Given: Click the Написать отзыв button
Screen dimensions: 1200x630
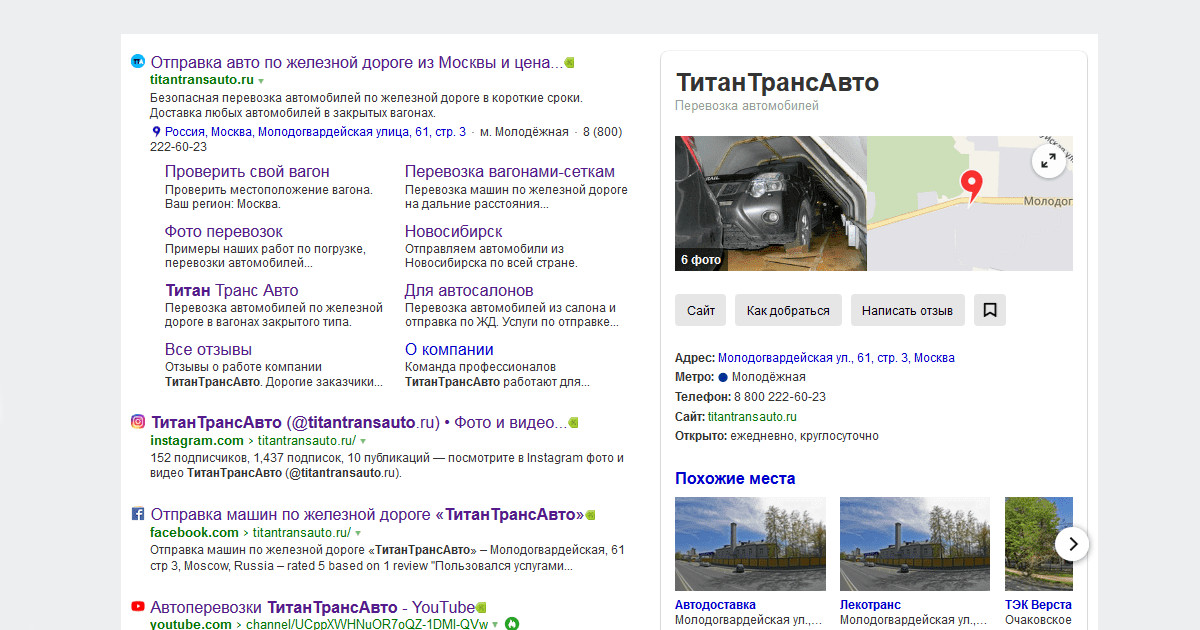Looking at the screenshot, I should tap(908, 310).
